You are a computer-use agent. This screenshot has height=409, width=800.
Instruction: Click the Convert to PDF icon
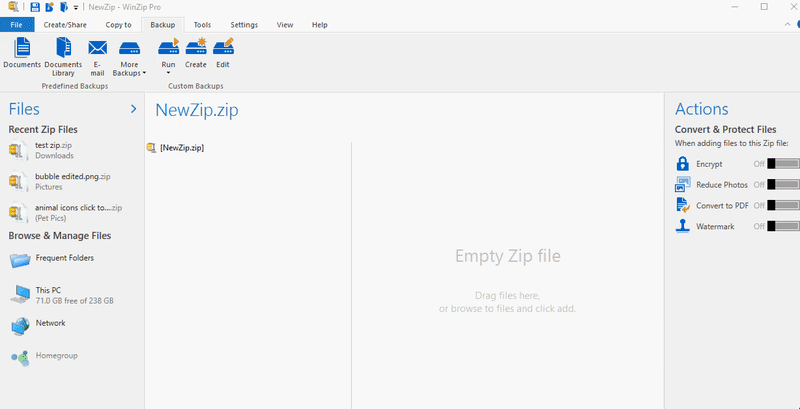point(683,206)
